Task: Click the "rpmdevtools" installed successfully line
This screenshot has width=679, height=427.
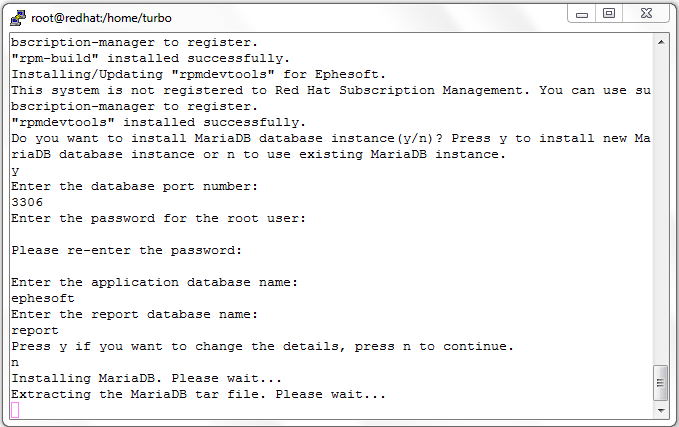Action: coord(158,122)
